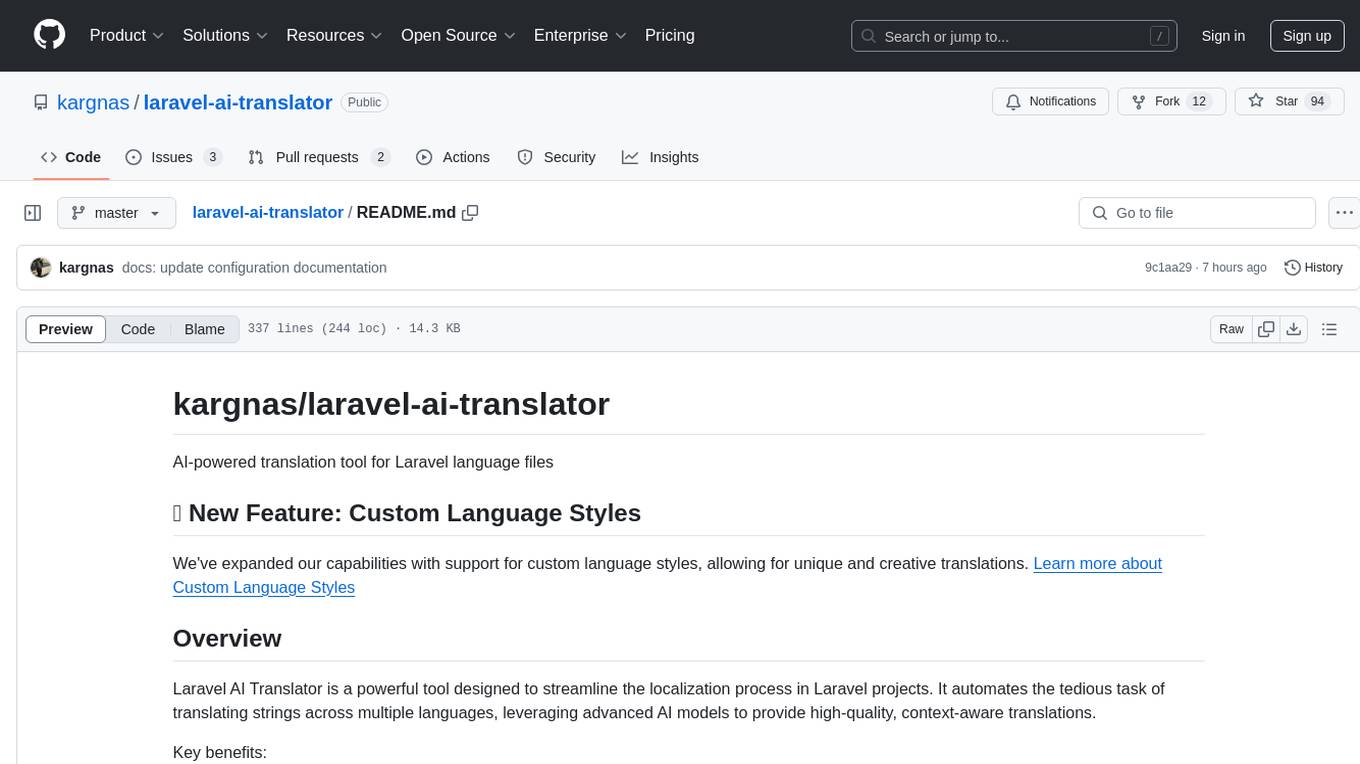
Task: Expand the Solutions menu
Action: (225, 35)
